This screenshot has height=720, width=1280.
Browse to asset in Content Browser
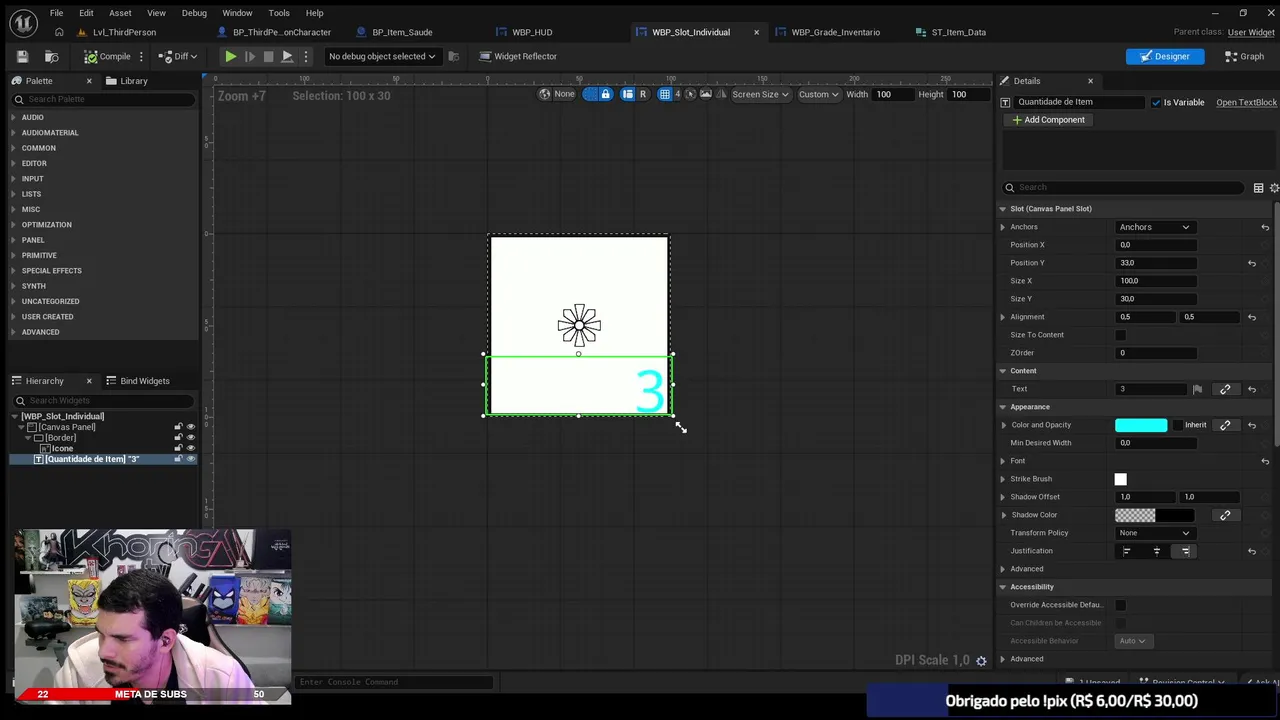[x=52, y=56]
